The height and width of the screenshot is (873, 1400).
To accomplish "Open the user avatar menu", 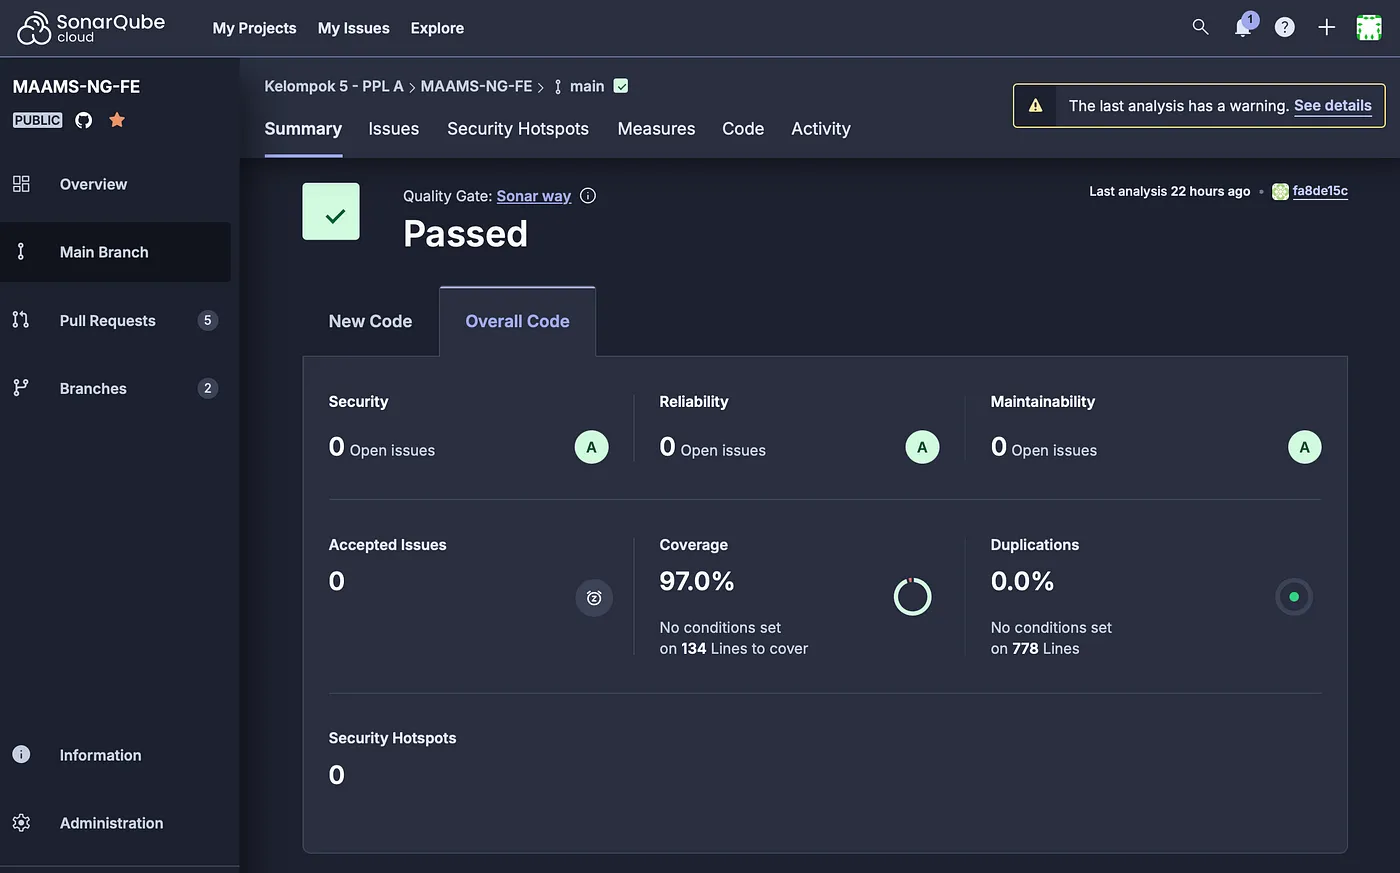I will (x=1368, y=27).
